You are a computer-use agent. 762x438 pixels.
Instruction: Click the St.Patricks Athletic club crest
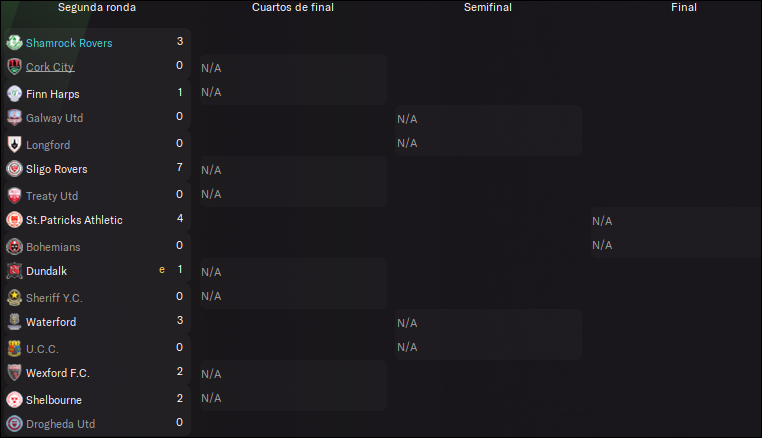click(14, 220)
